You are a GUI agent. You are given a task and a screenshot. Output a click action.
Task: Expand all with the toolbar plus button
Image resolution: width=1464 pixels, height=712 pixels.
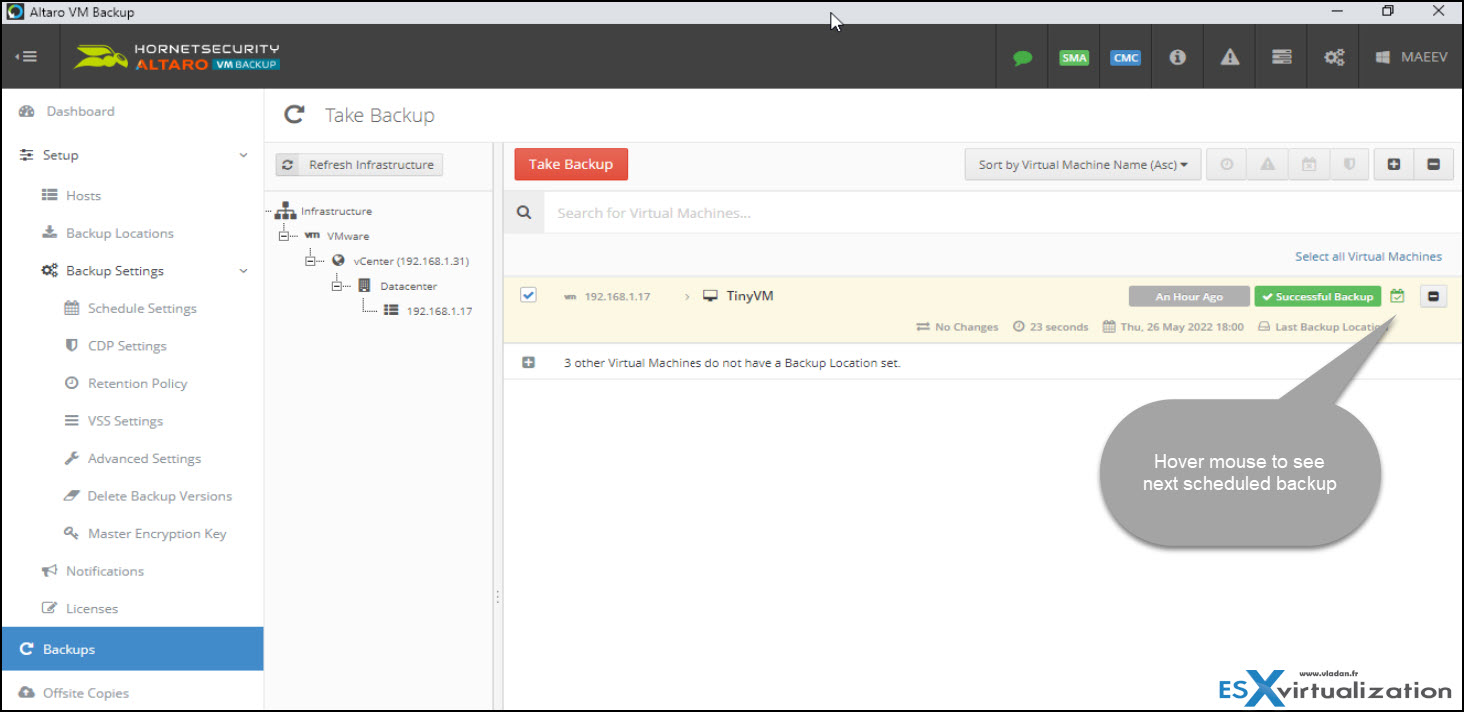(x=1394, y=165)
